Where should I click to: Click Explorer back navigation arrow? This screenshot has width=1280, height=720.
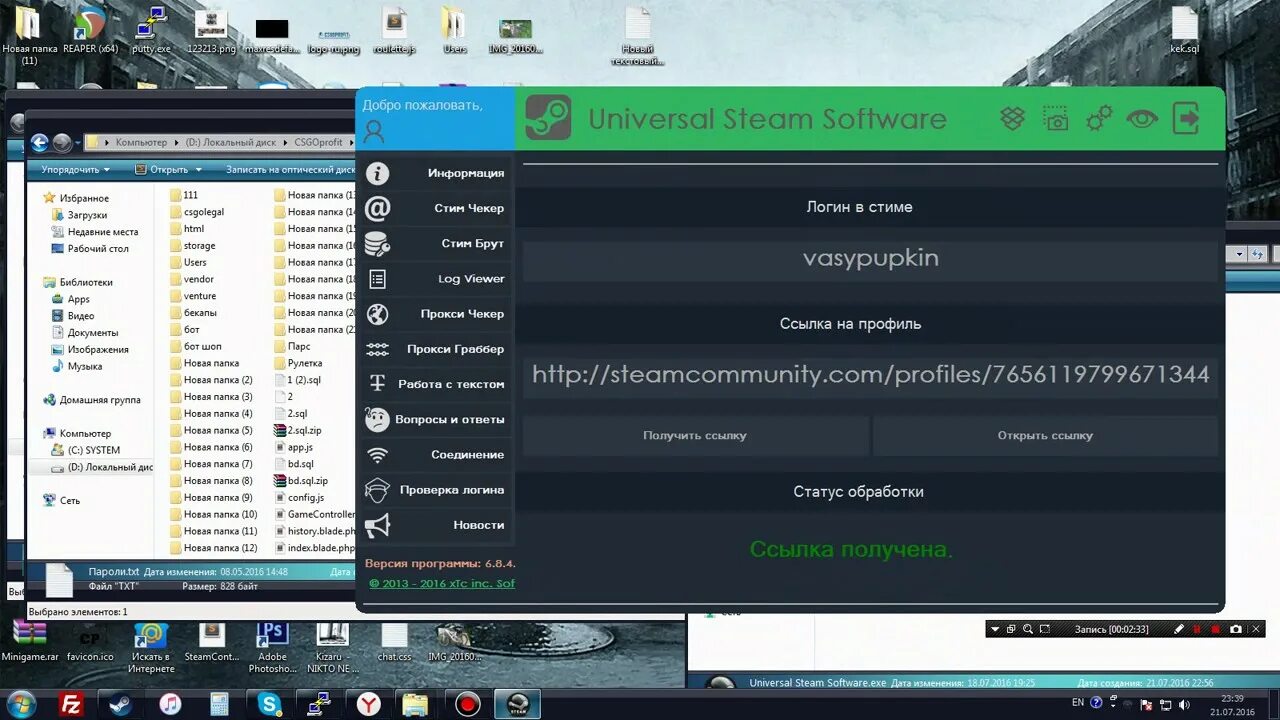coord(39,143)
